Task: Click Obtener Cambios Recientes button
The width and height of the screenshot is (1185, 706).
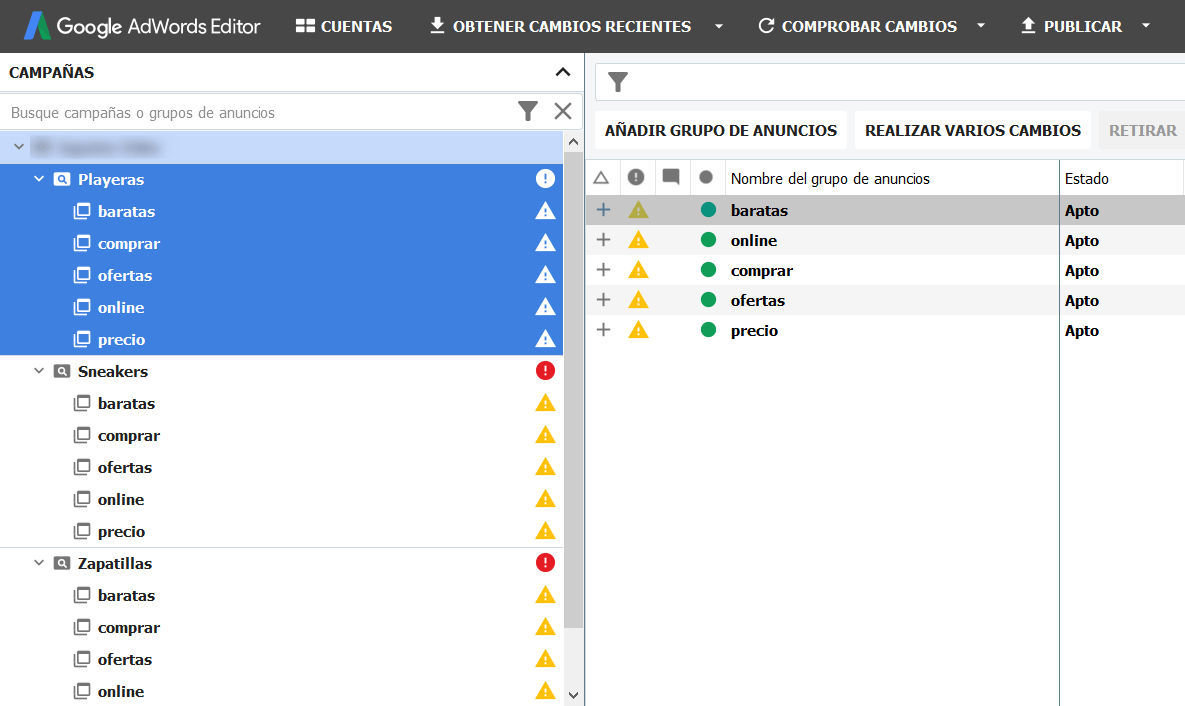Action: click(560, 26)
